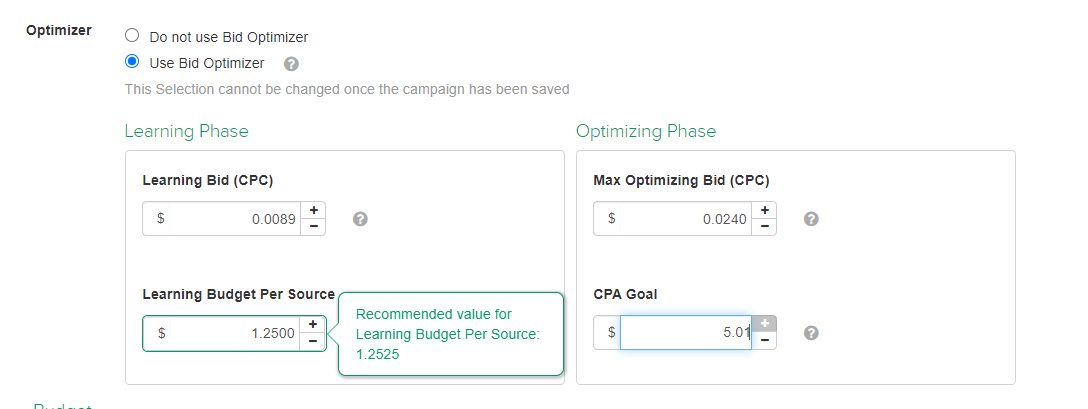
Task: Focus the Learning Budget Per Source input
Action: [x=235, y=333]
